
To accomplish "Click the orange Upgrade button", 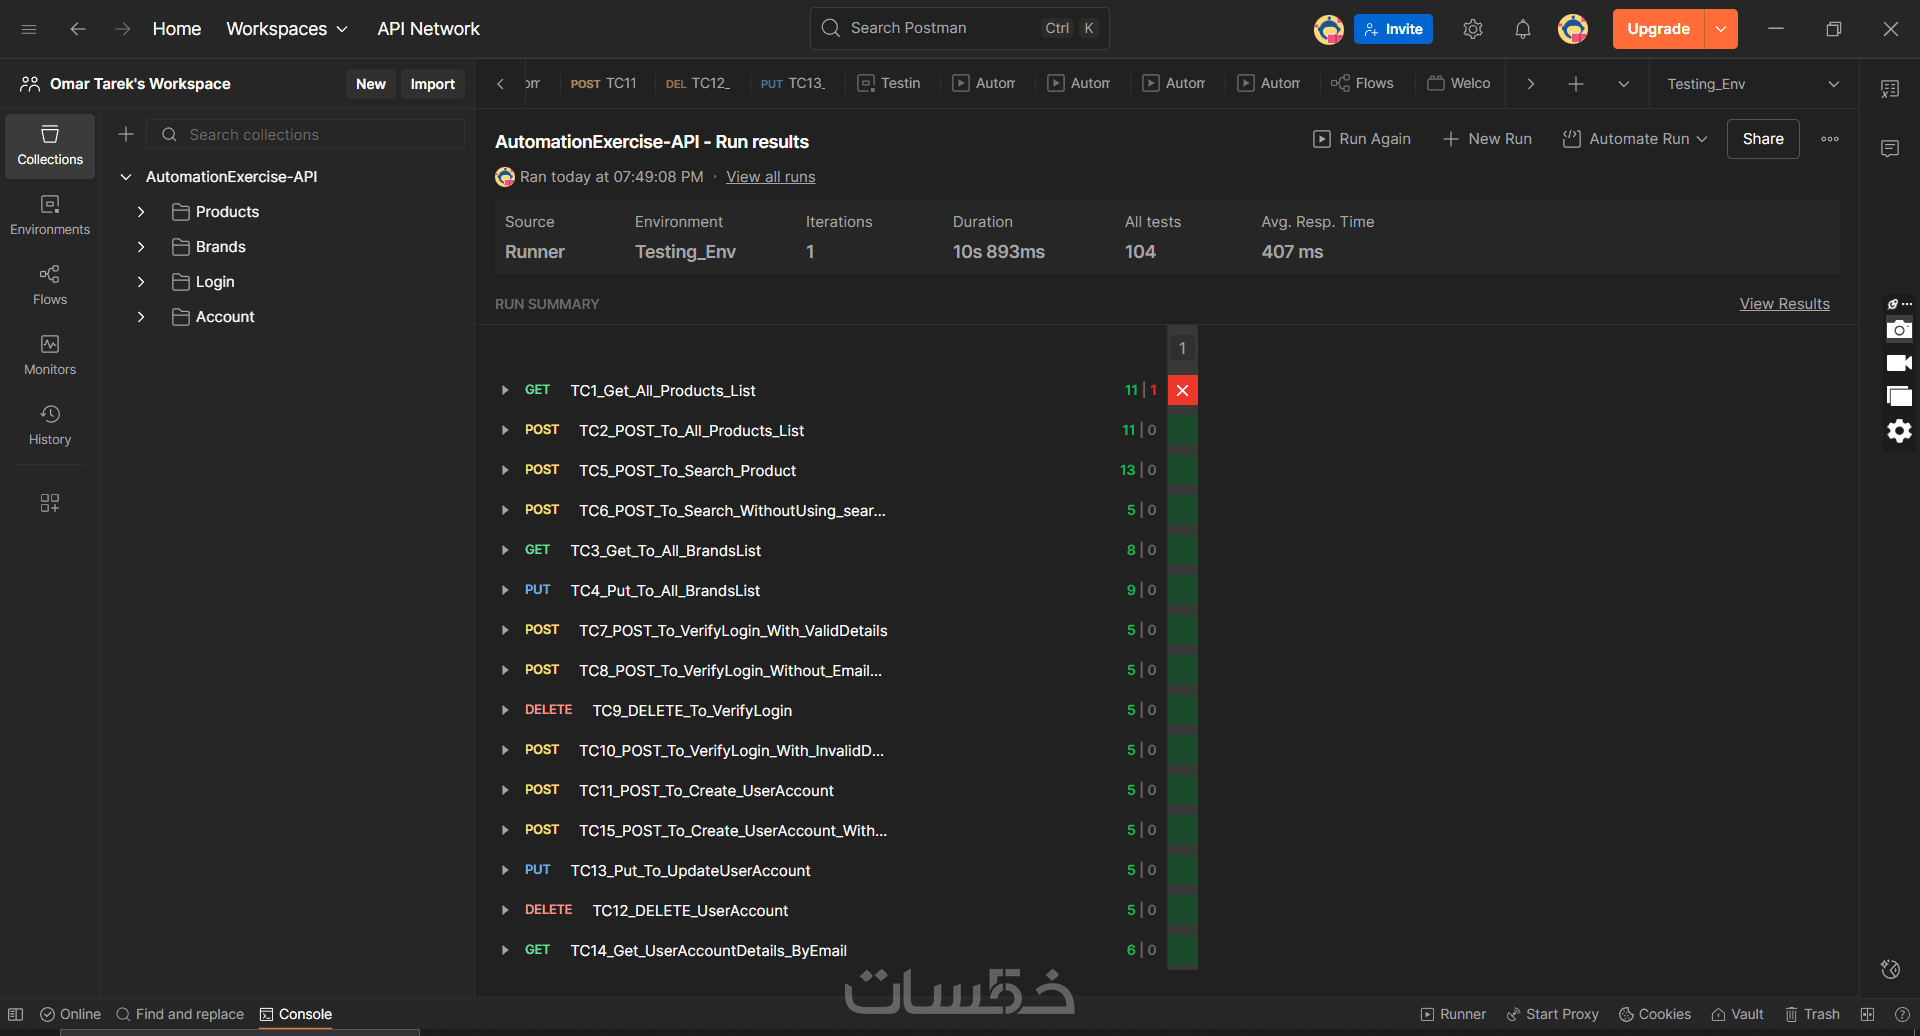I will tap(1659, 29).
